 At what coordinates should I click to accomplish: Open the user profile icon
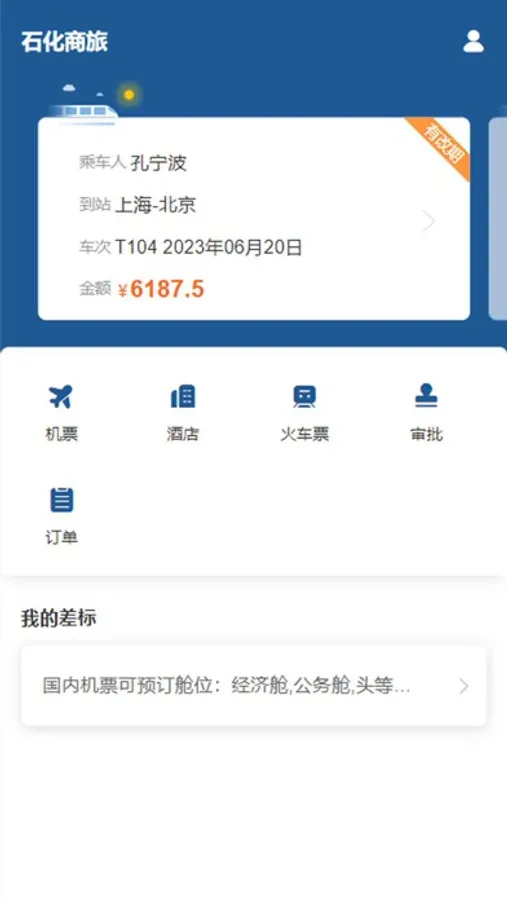tap(473, 41)
